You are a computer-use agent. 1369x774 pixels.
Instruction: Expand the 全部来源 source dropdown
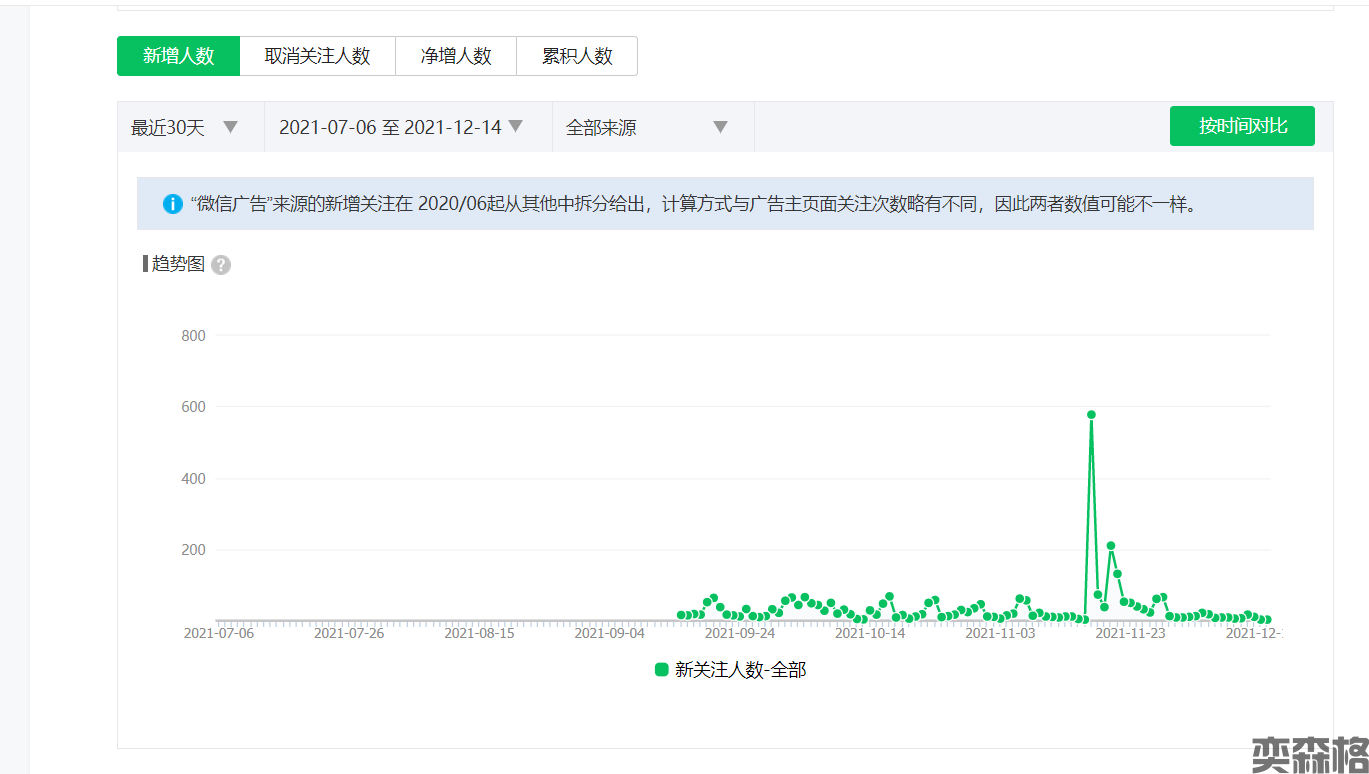coord(647,127)
